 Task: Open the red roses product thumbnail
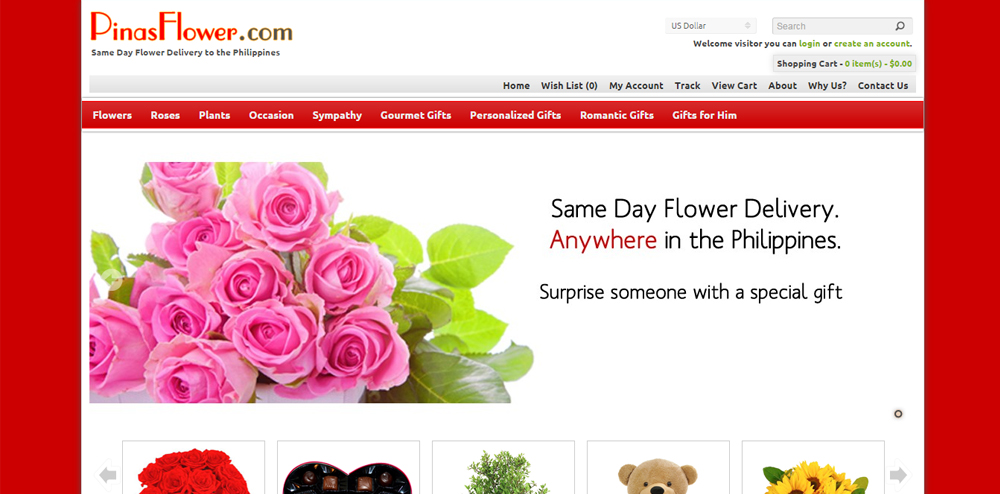[x=193, y=467]
